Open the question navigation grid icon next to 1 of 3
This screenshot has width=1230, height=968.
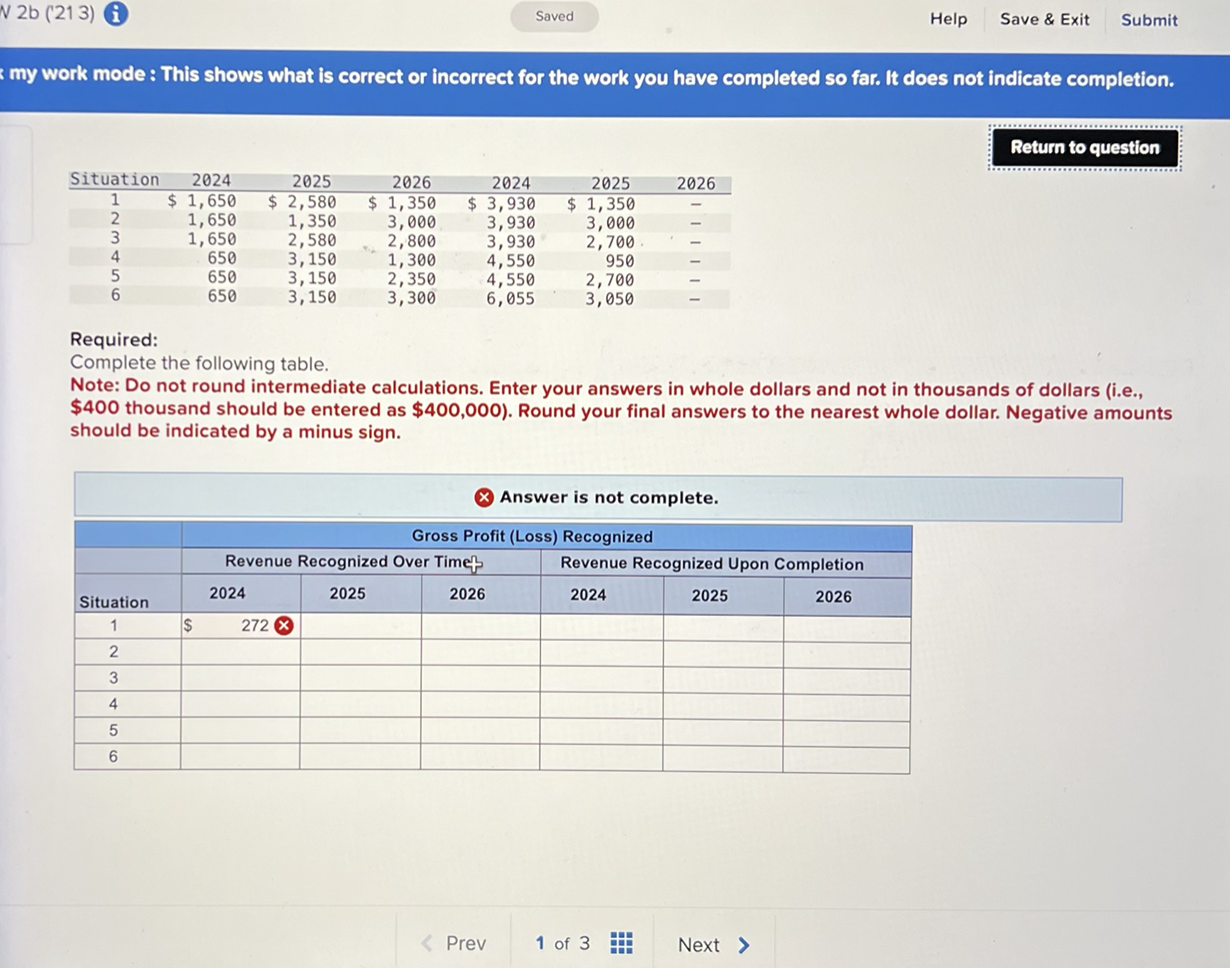point(620,943)
